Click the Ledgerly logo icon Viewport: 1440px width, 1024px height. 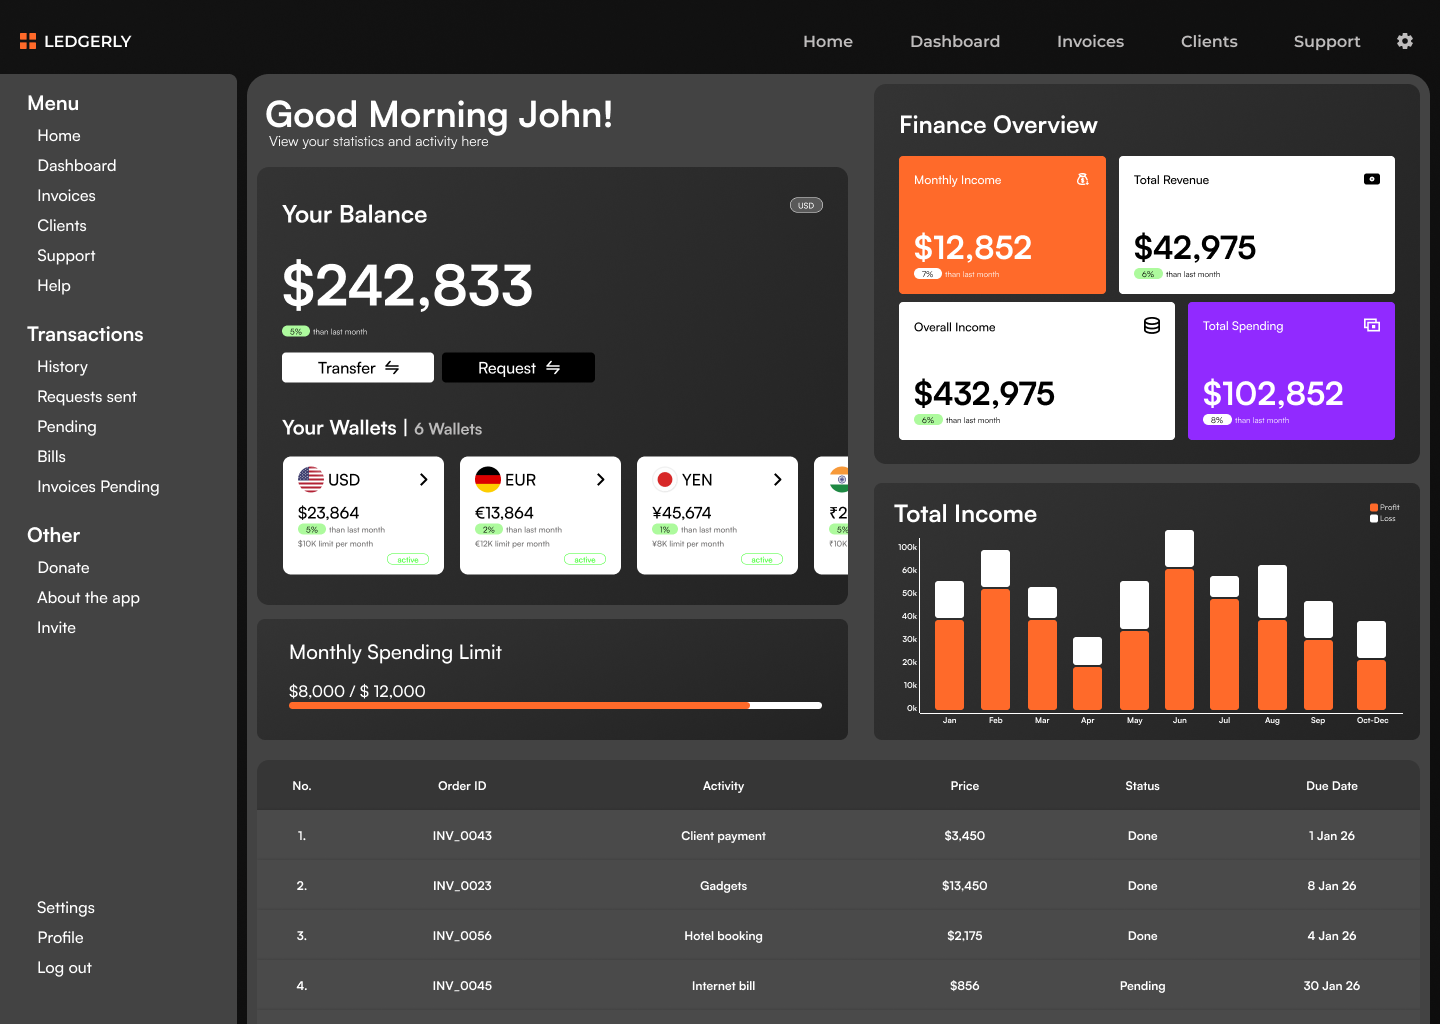tap(27, 41)
